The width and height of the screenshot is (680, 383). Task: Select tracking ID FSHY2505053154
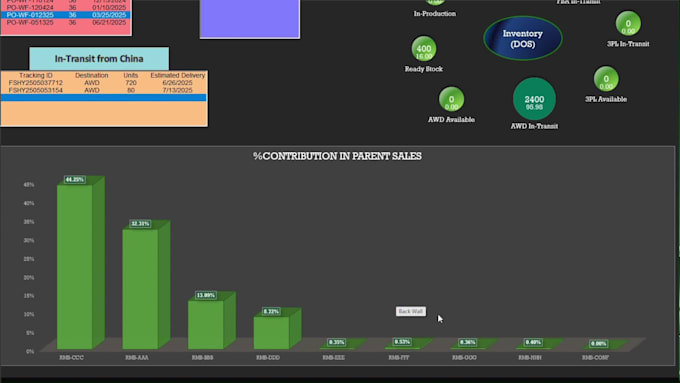[36, 90]
